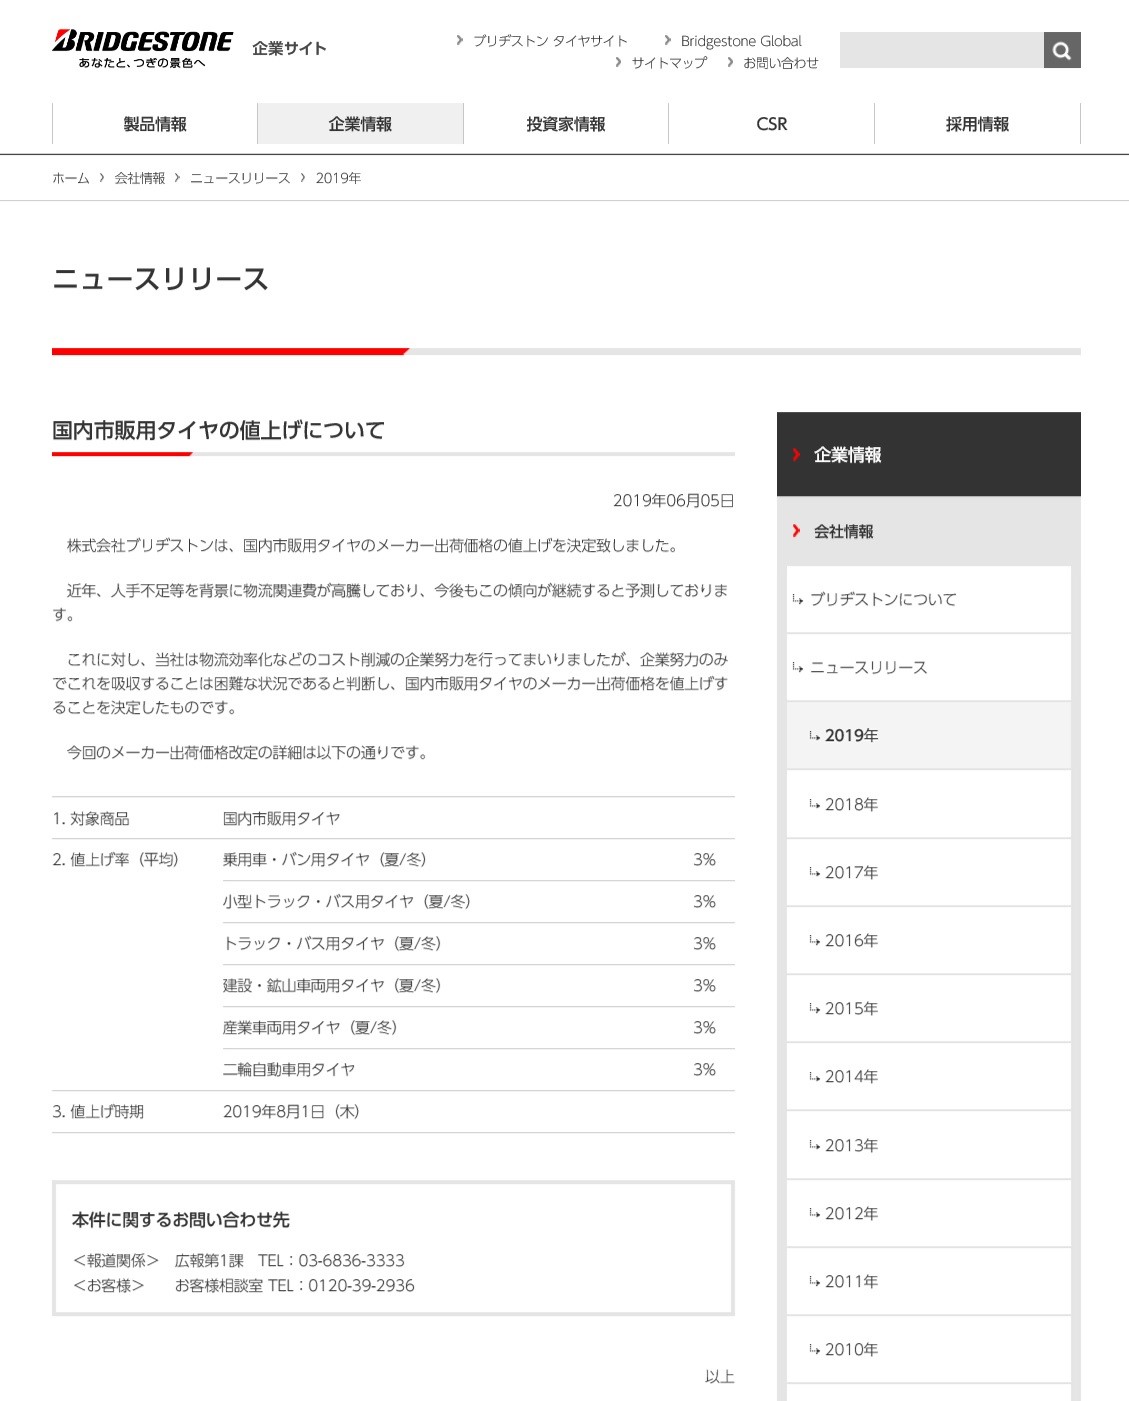Image resolution: width=1129 pixels, height=1401 pixels.
Task: Click the Bridgestone logo
Action: [x=142, y=47]
